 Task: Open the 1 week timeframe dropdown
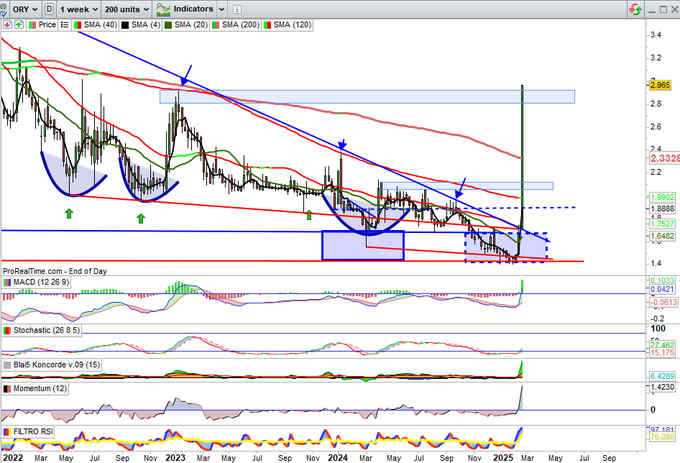coord(79,9)
